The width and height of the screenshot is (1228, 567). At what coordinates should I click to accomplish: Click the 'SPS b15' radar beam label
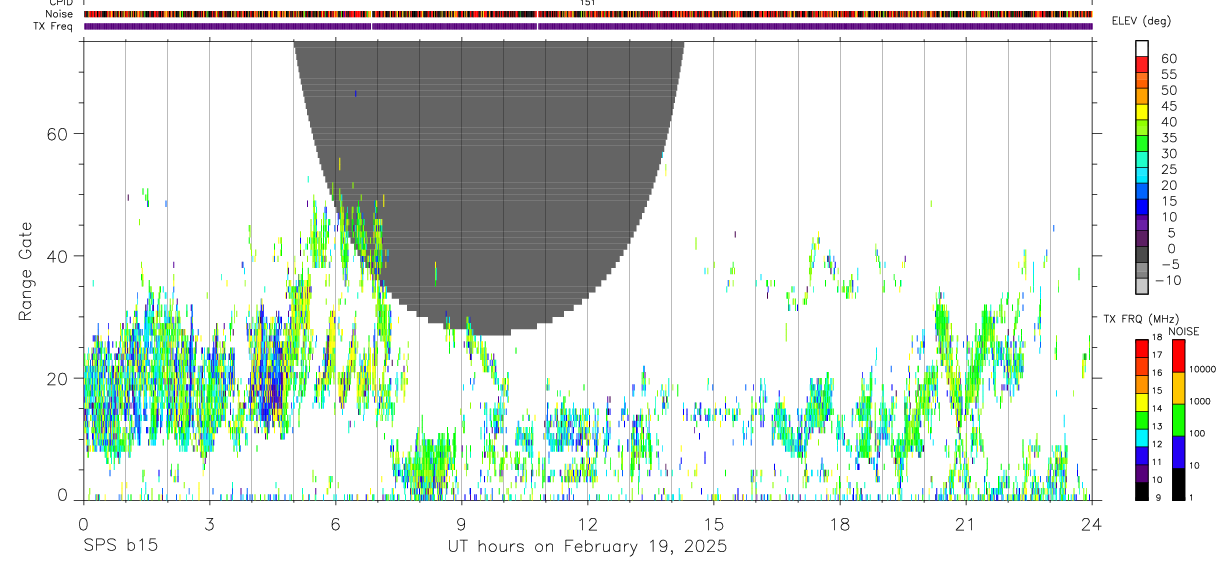coord(120,546)
